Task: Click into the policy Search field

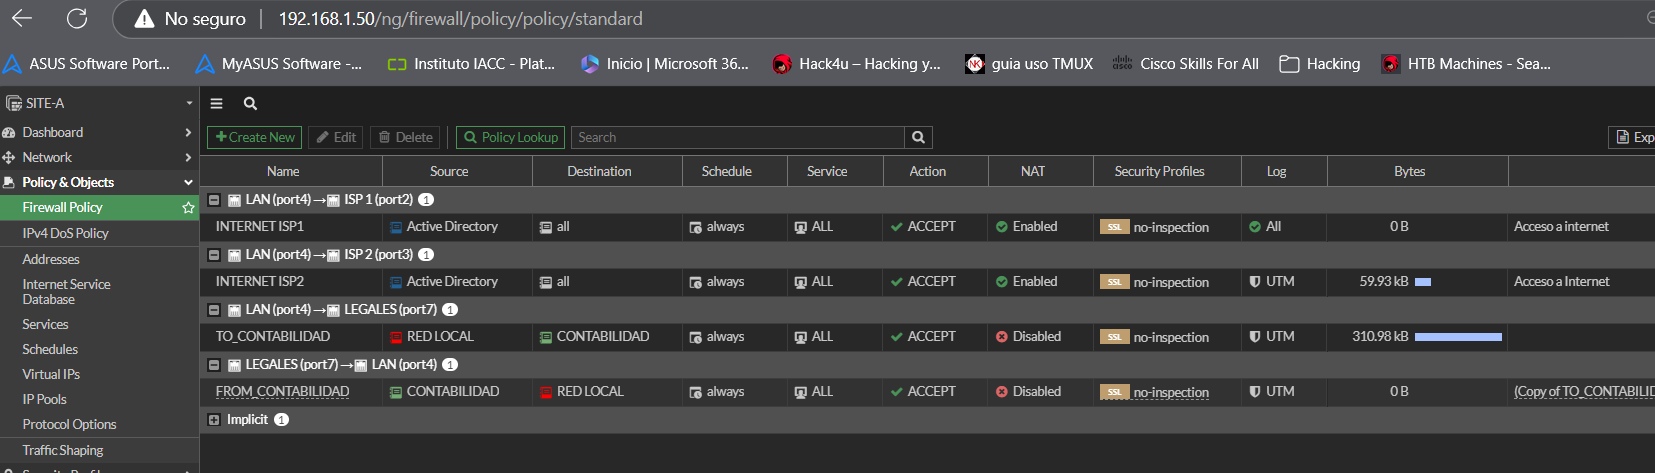Action: (738, 137)
